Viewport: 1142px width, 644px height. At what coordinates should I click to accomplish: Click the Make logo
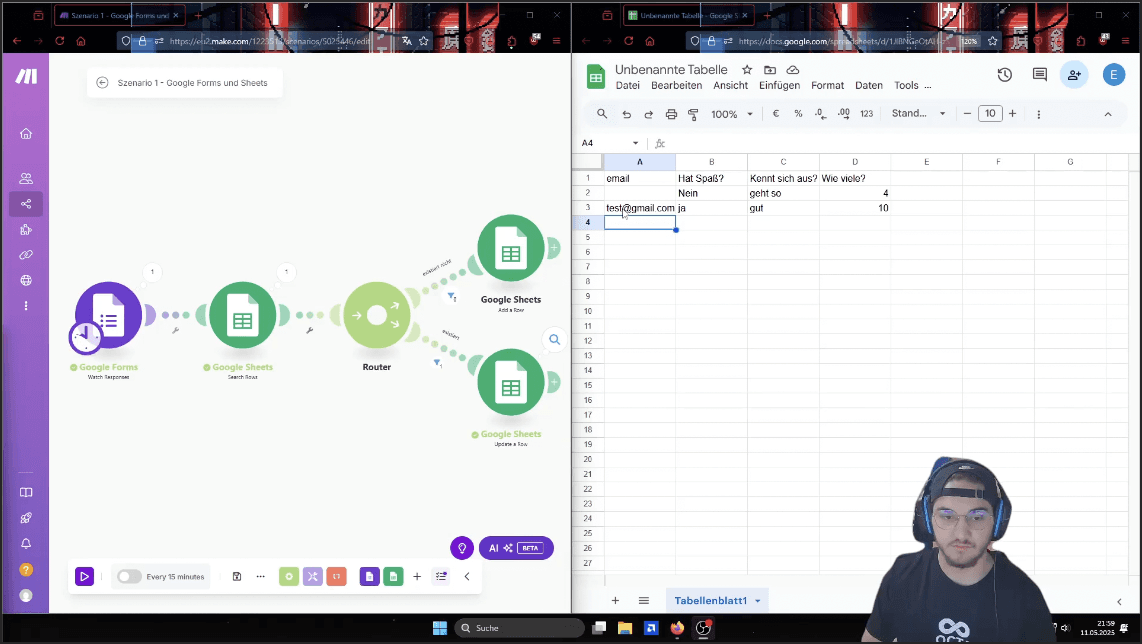pyautogui.click(x=26, y=76)
